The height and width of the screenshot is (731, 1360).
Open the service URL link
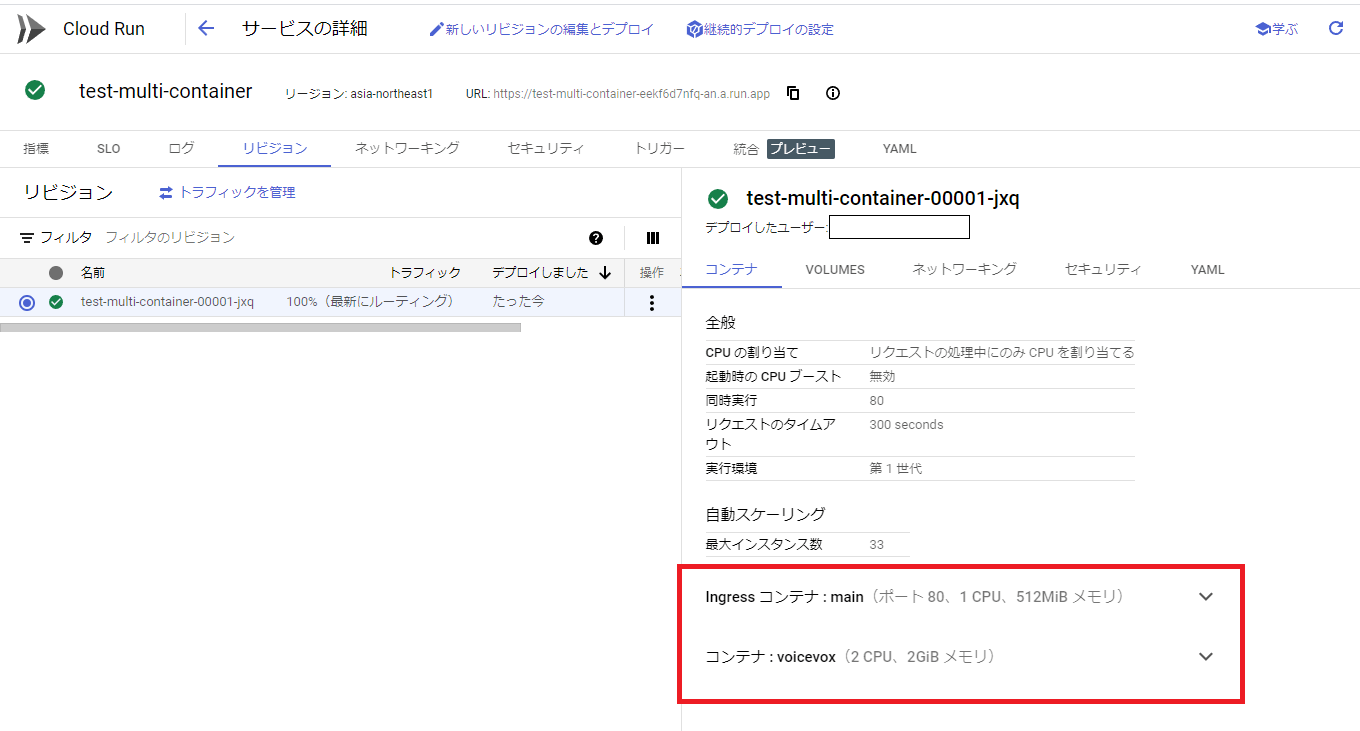click(x=631, y=94)
